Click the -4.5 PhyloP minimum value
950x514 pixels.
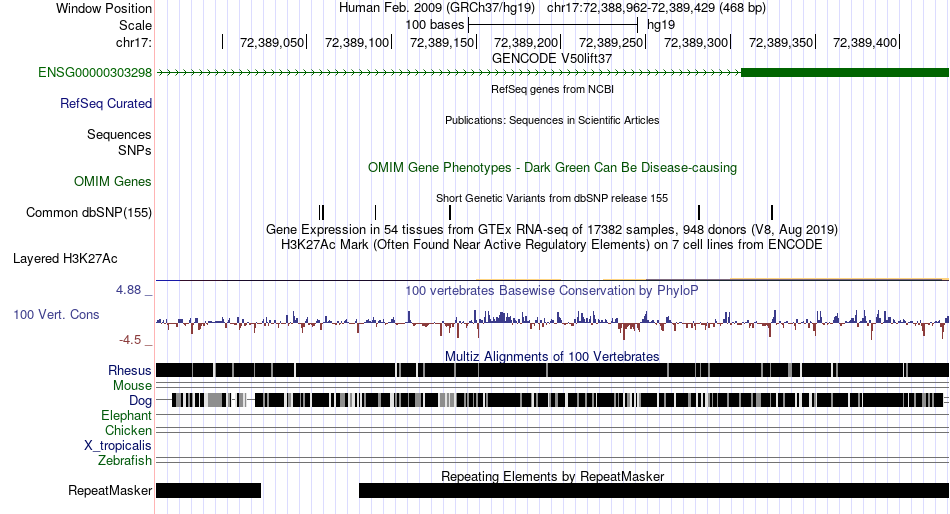(130, 340)
